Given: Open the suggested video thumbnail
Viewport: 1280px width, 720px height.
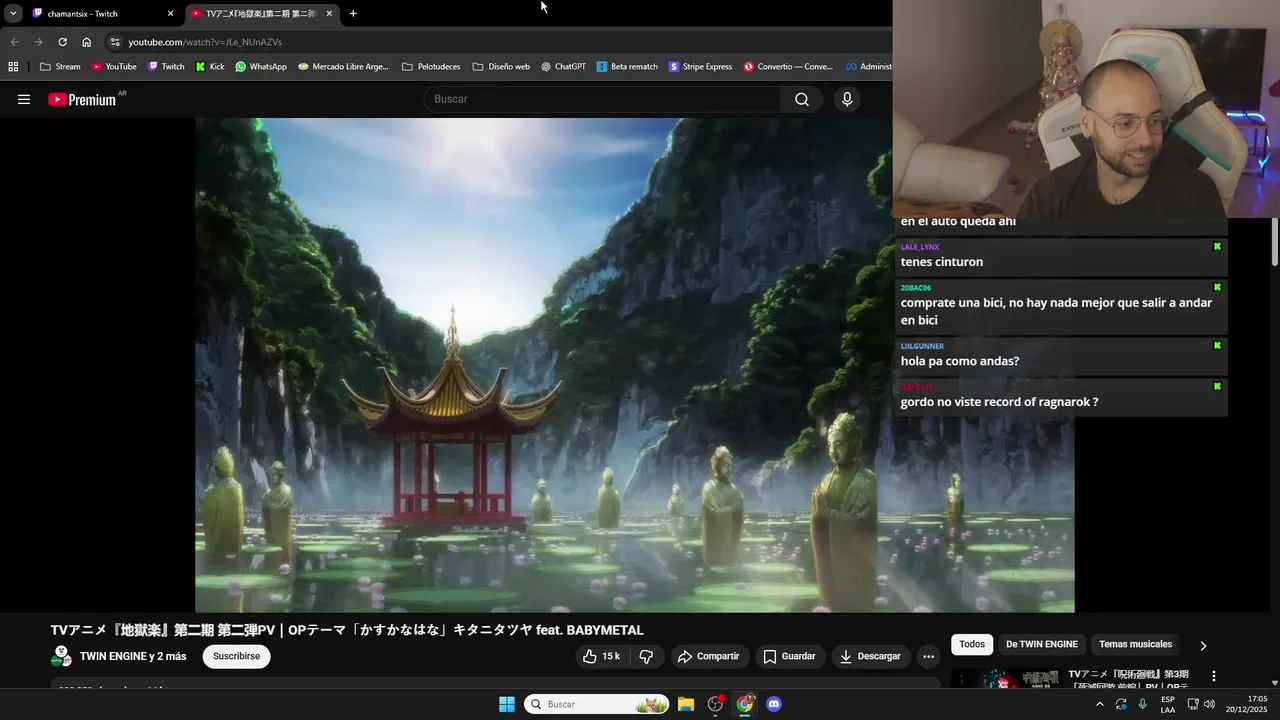Looking at the screenshot, I should (x=1006, y=679).
